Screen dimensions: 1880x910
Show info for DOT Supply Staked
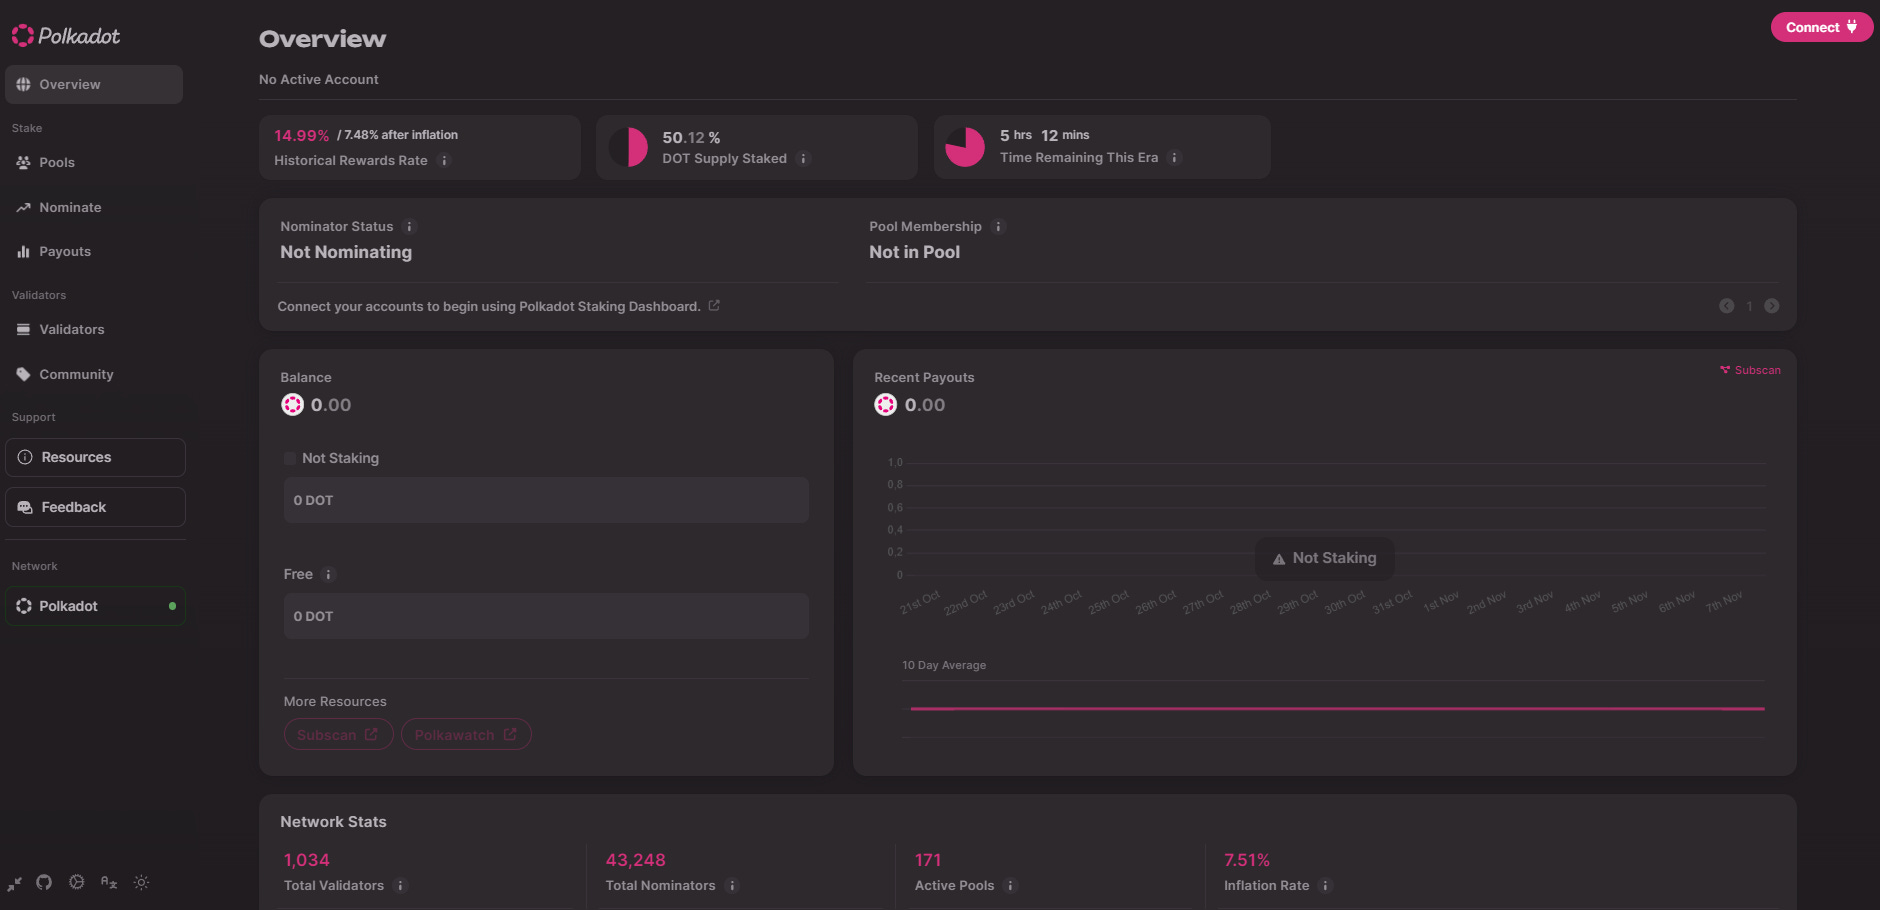click(803, 158)
